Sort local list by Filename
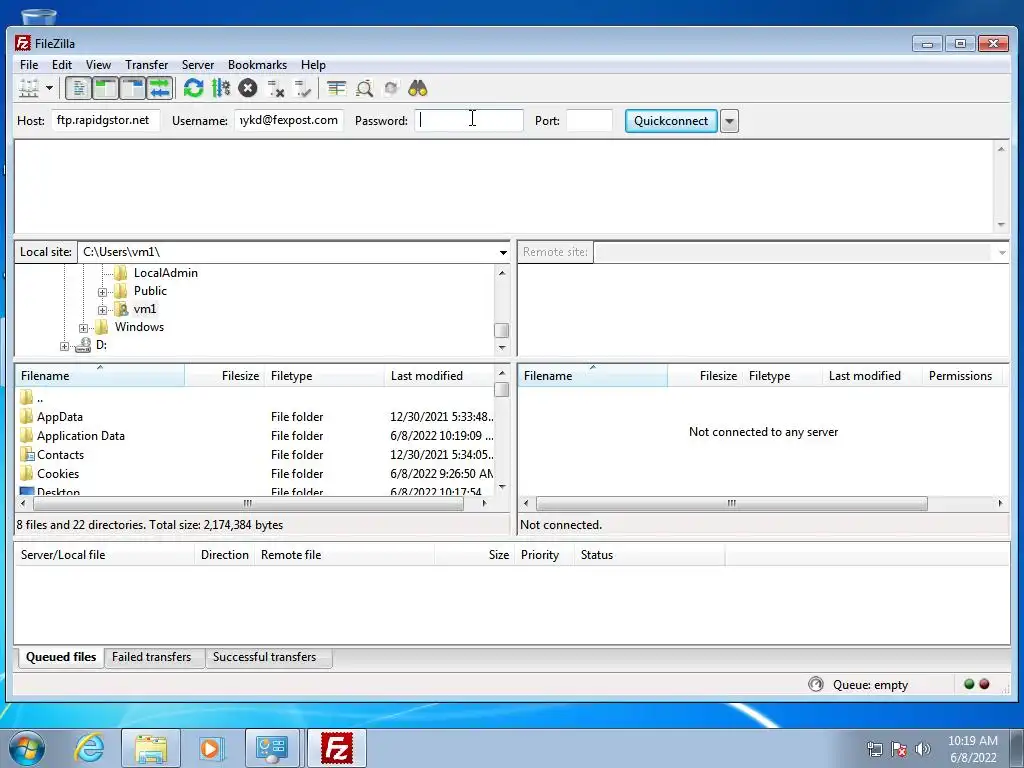 [99, 376]
